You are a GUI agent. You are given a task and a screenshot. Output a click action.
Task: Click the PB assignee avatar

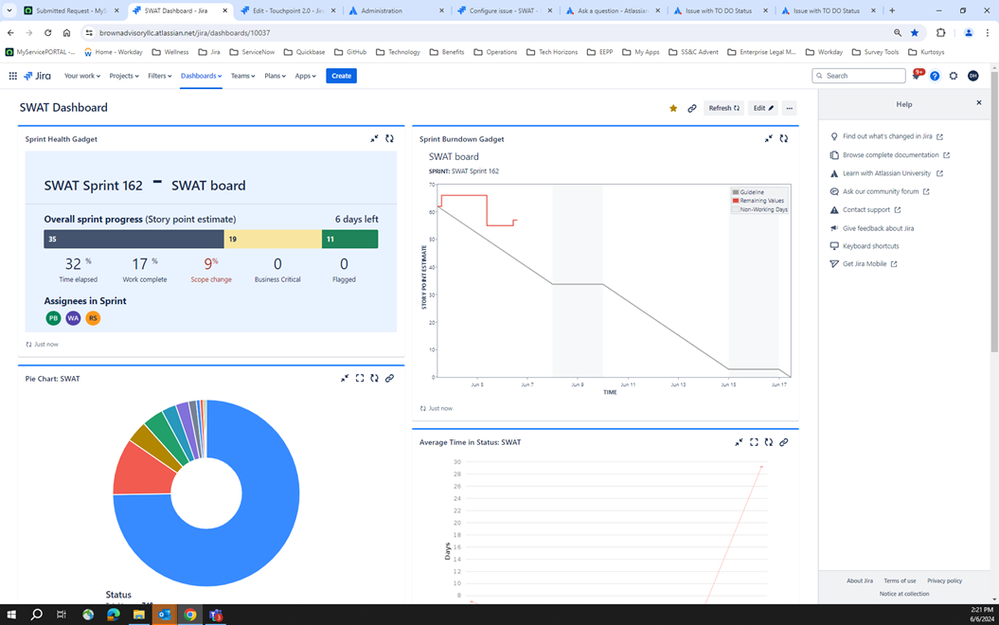click(54, 318)
